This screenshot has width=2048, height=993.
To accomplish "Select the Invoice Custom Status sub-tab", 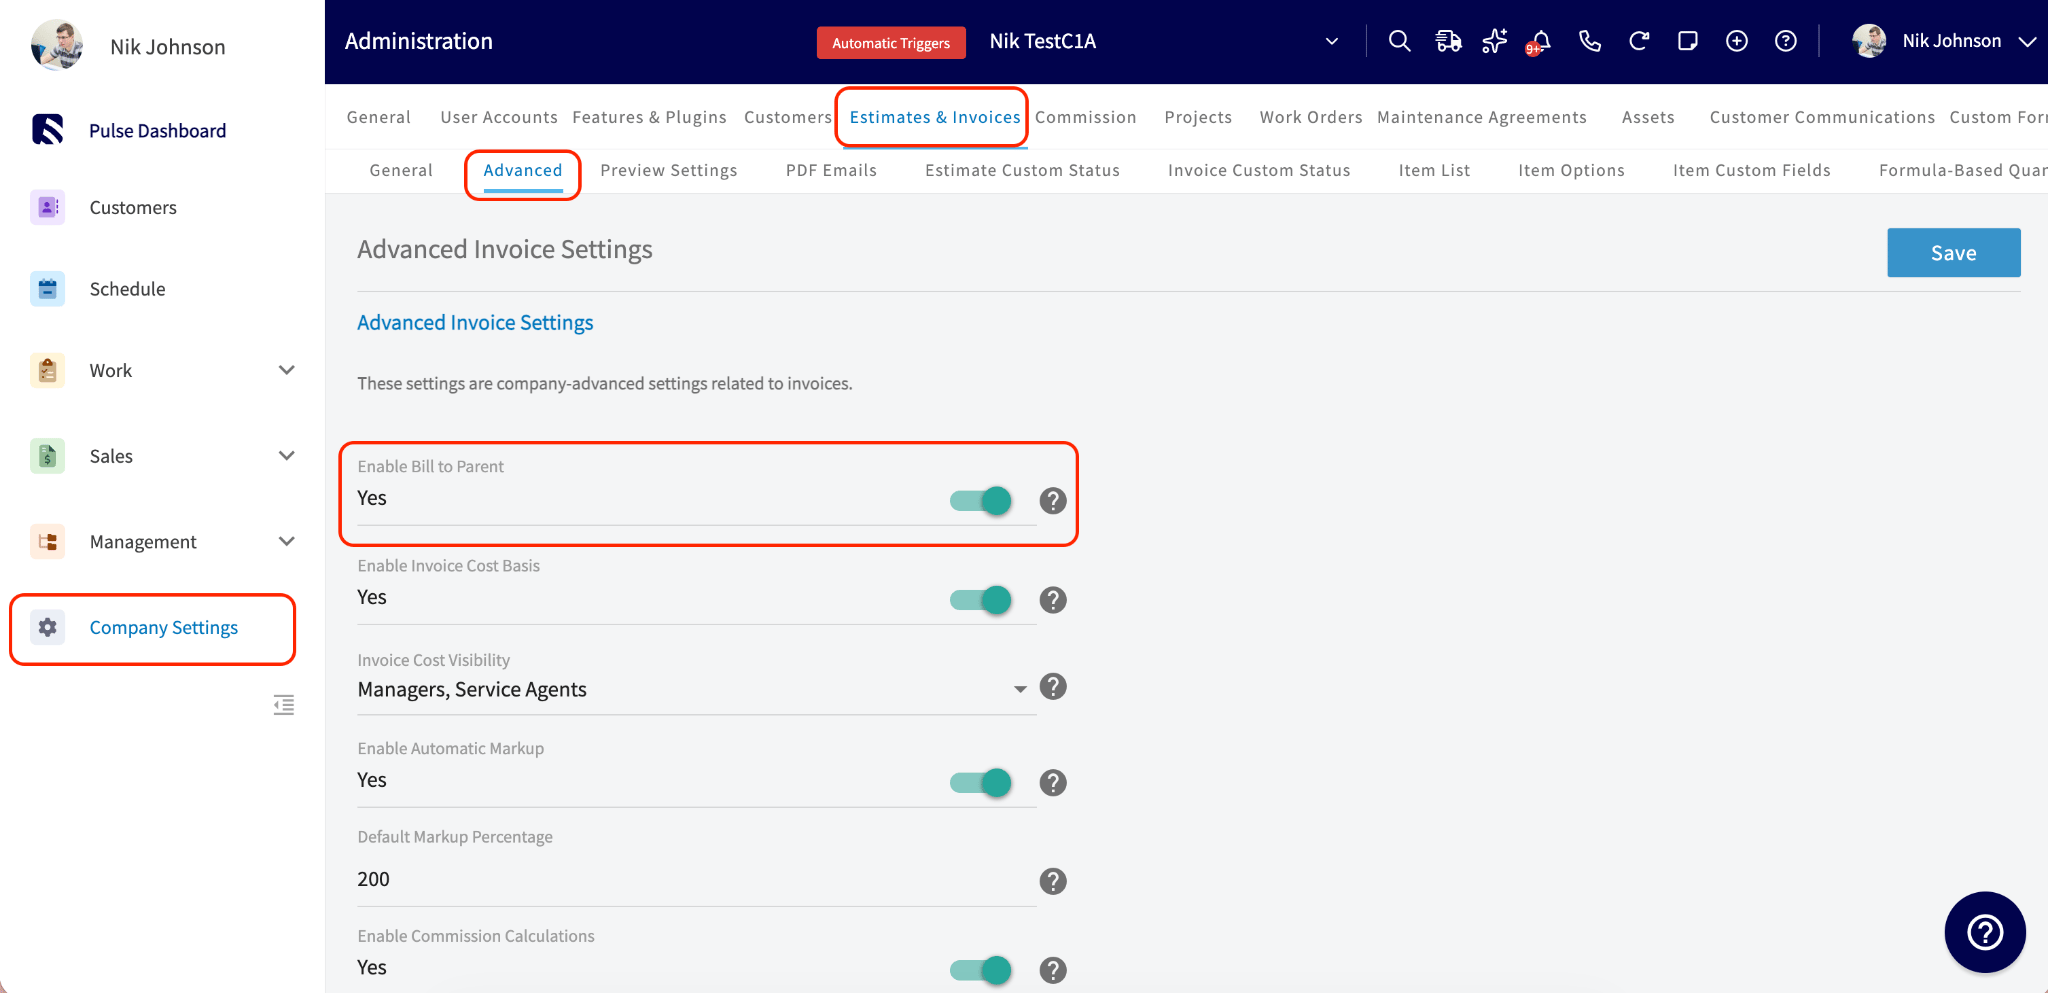I will coord(1259,170).
